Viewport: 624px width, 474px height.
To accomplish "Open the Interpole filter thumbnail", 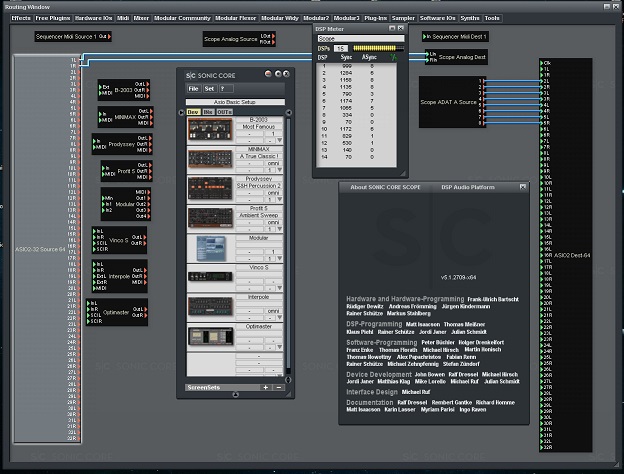I will tap(210, 307).
